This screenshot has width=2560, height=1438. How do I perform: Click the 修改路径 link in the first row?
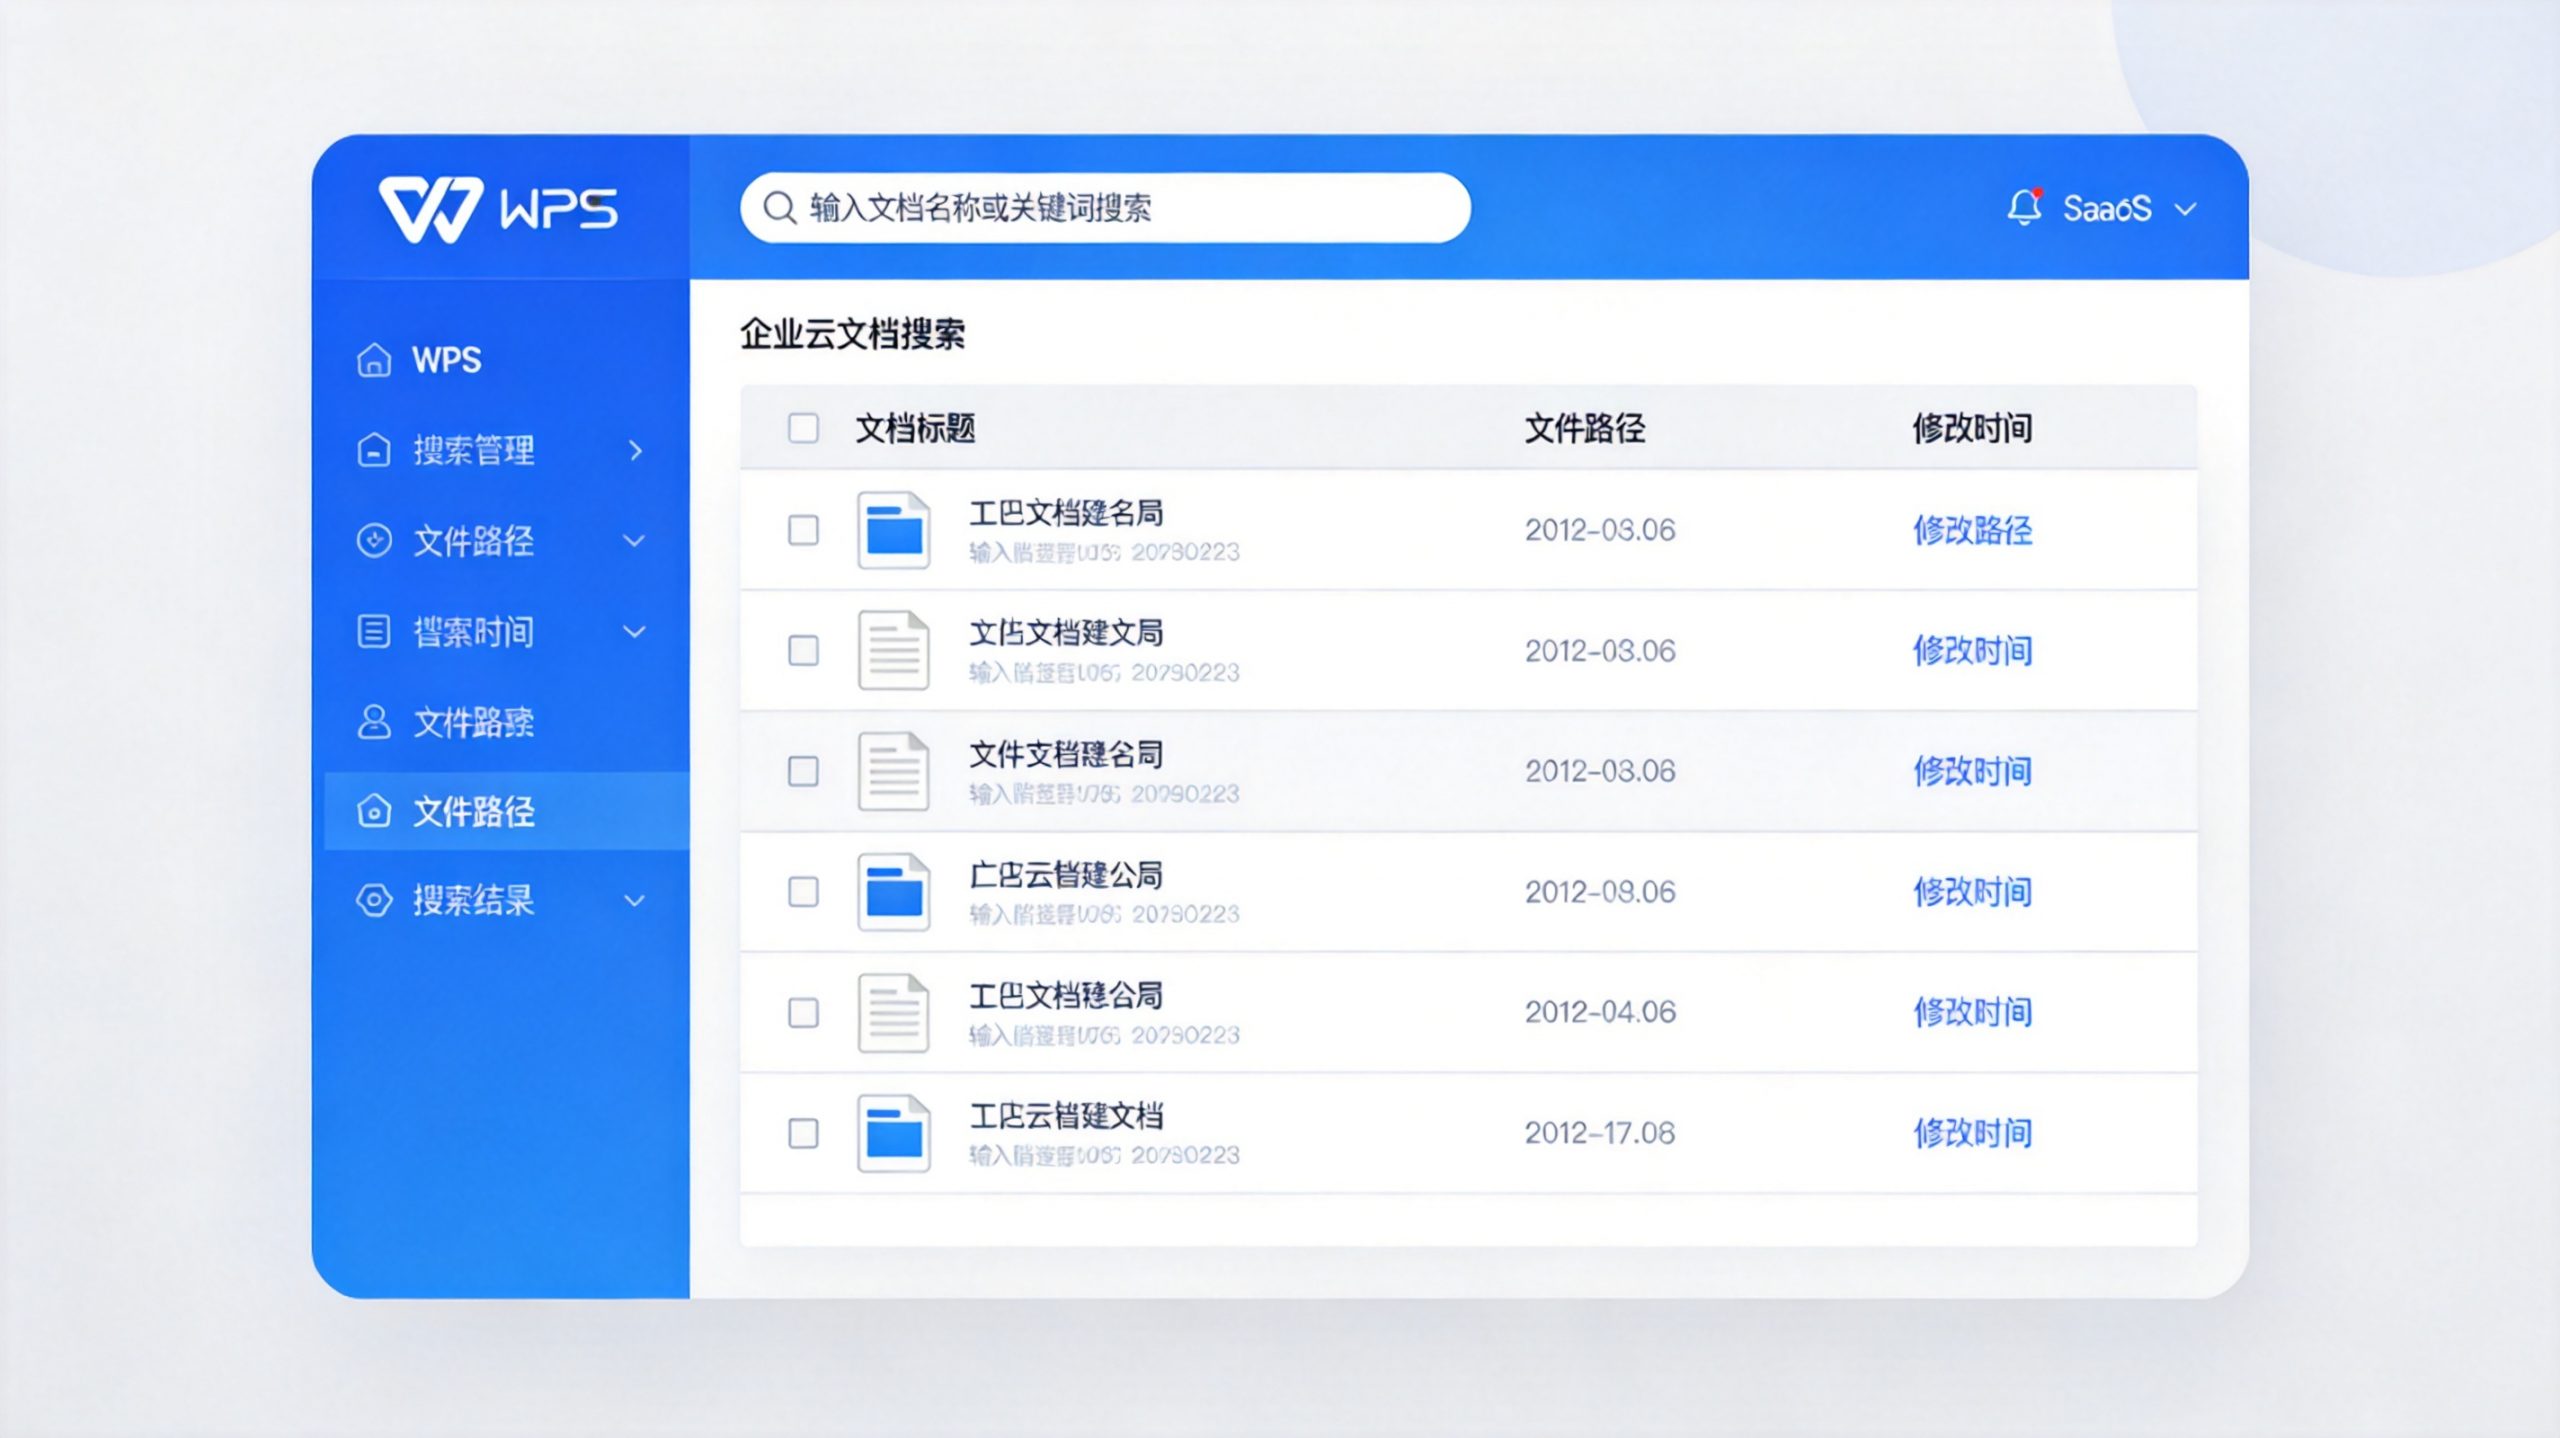coord(1972,530)
